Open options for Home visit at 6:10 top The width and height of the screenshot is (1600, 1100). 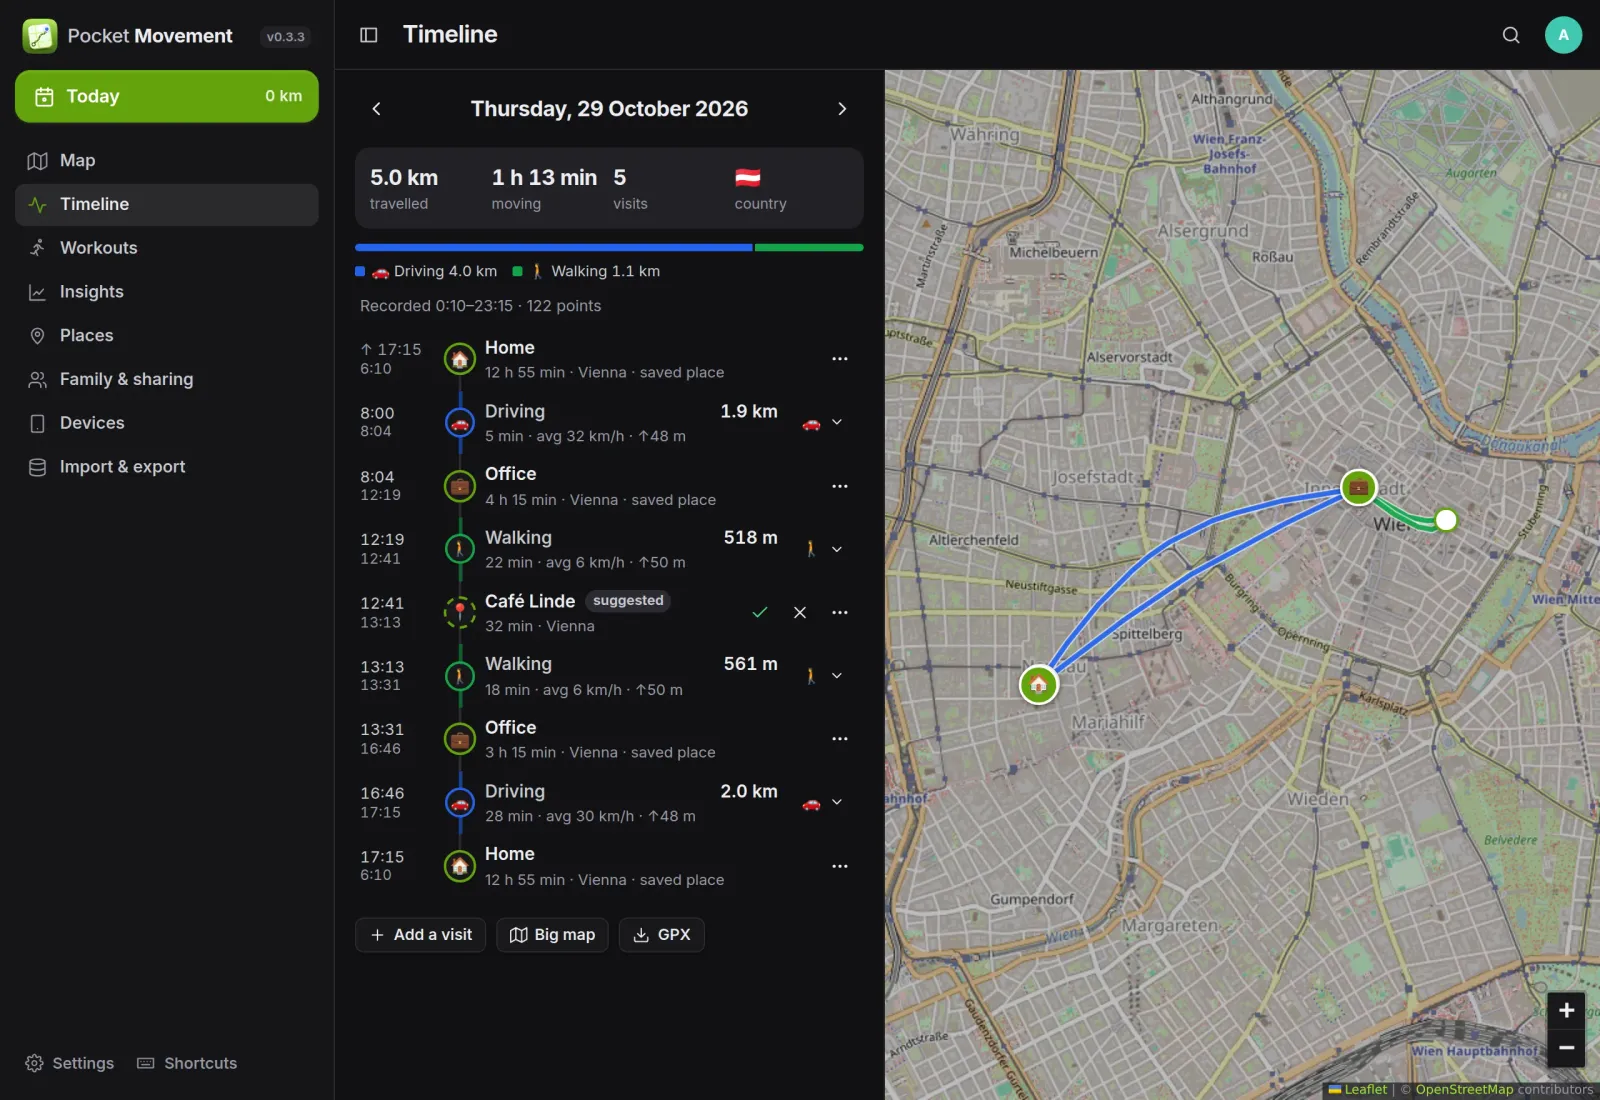tap(840, 359)
